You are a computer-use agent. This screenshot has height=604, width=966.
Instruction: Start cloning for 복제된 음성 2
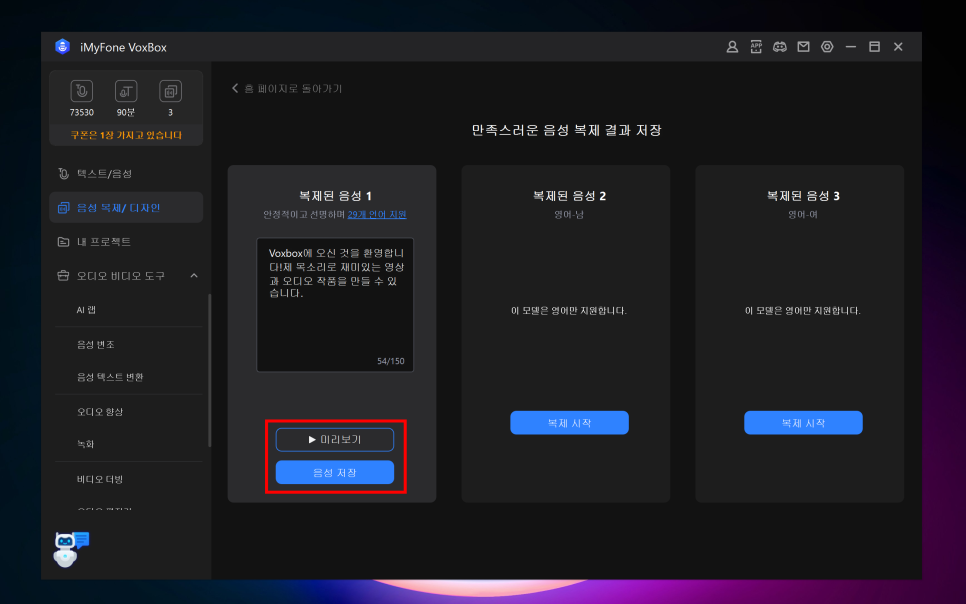[569, 423]
